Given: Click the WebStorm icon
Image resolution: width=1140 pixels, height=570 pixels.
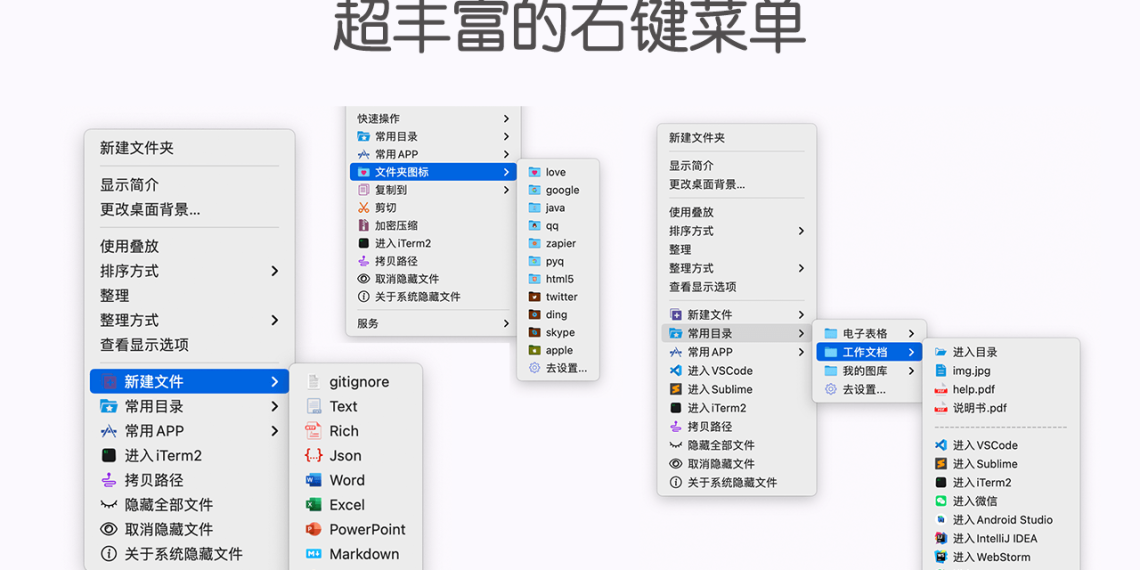Looking at the screenshot, I should click(x=940, y=557).
